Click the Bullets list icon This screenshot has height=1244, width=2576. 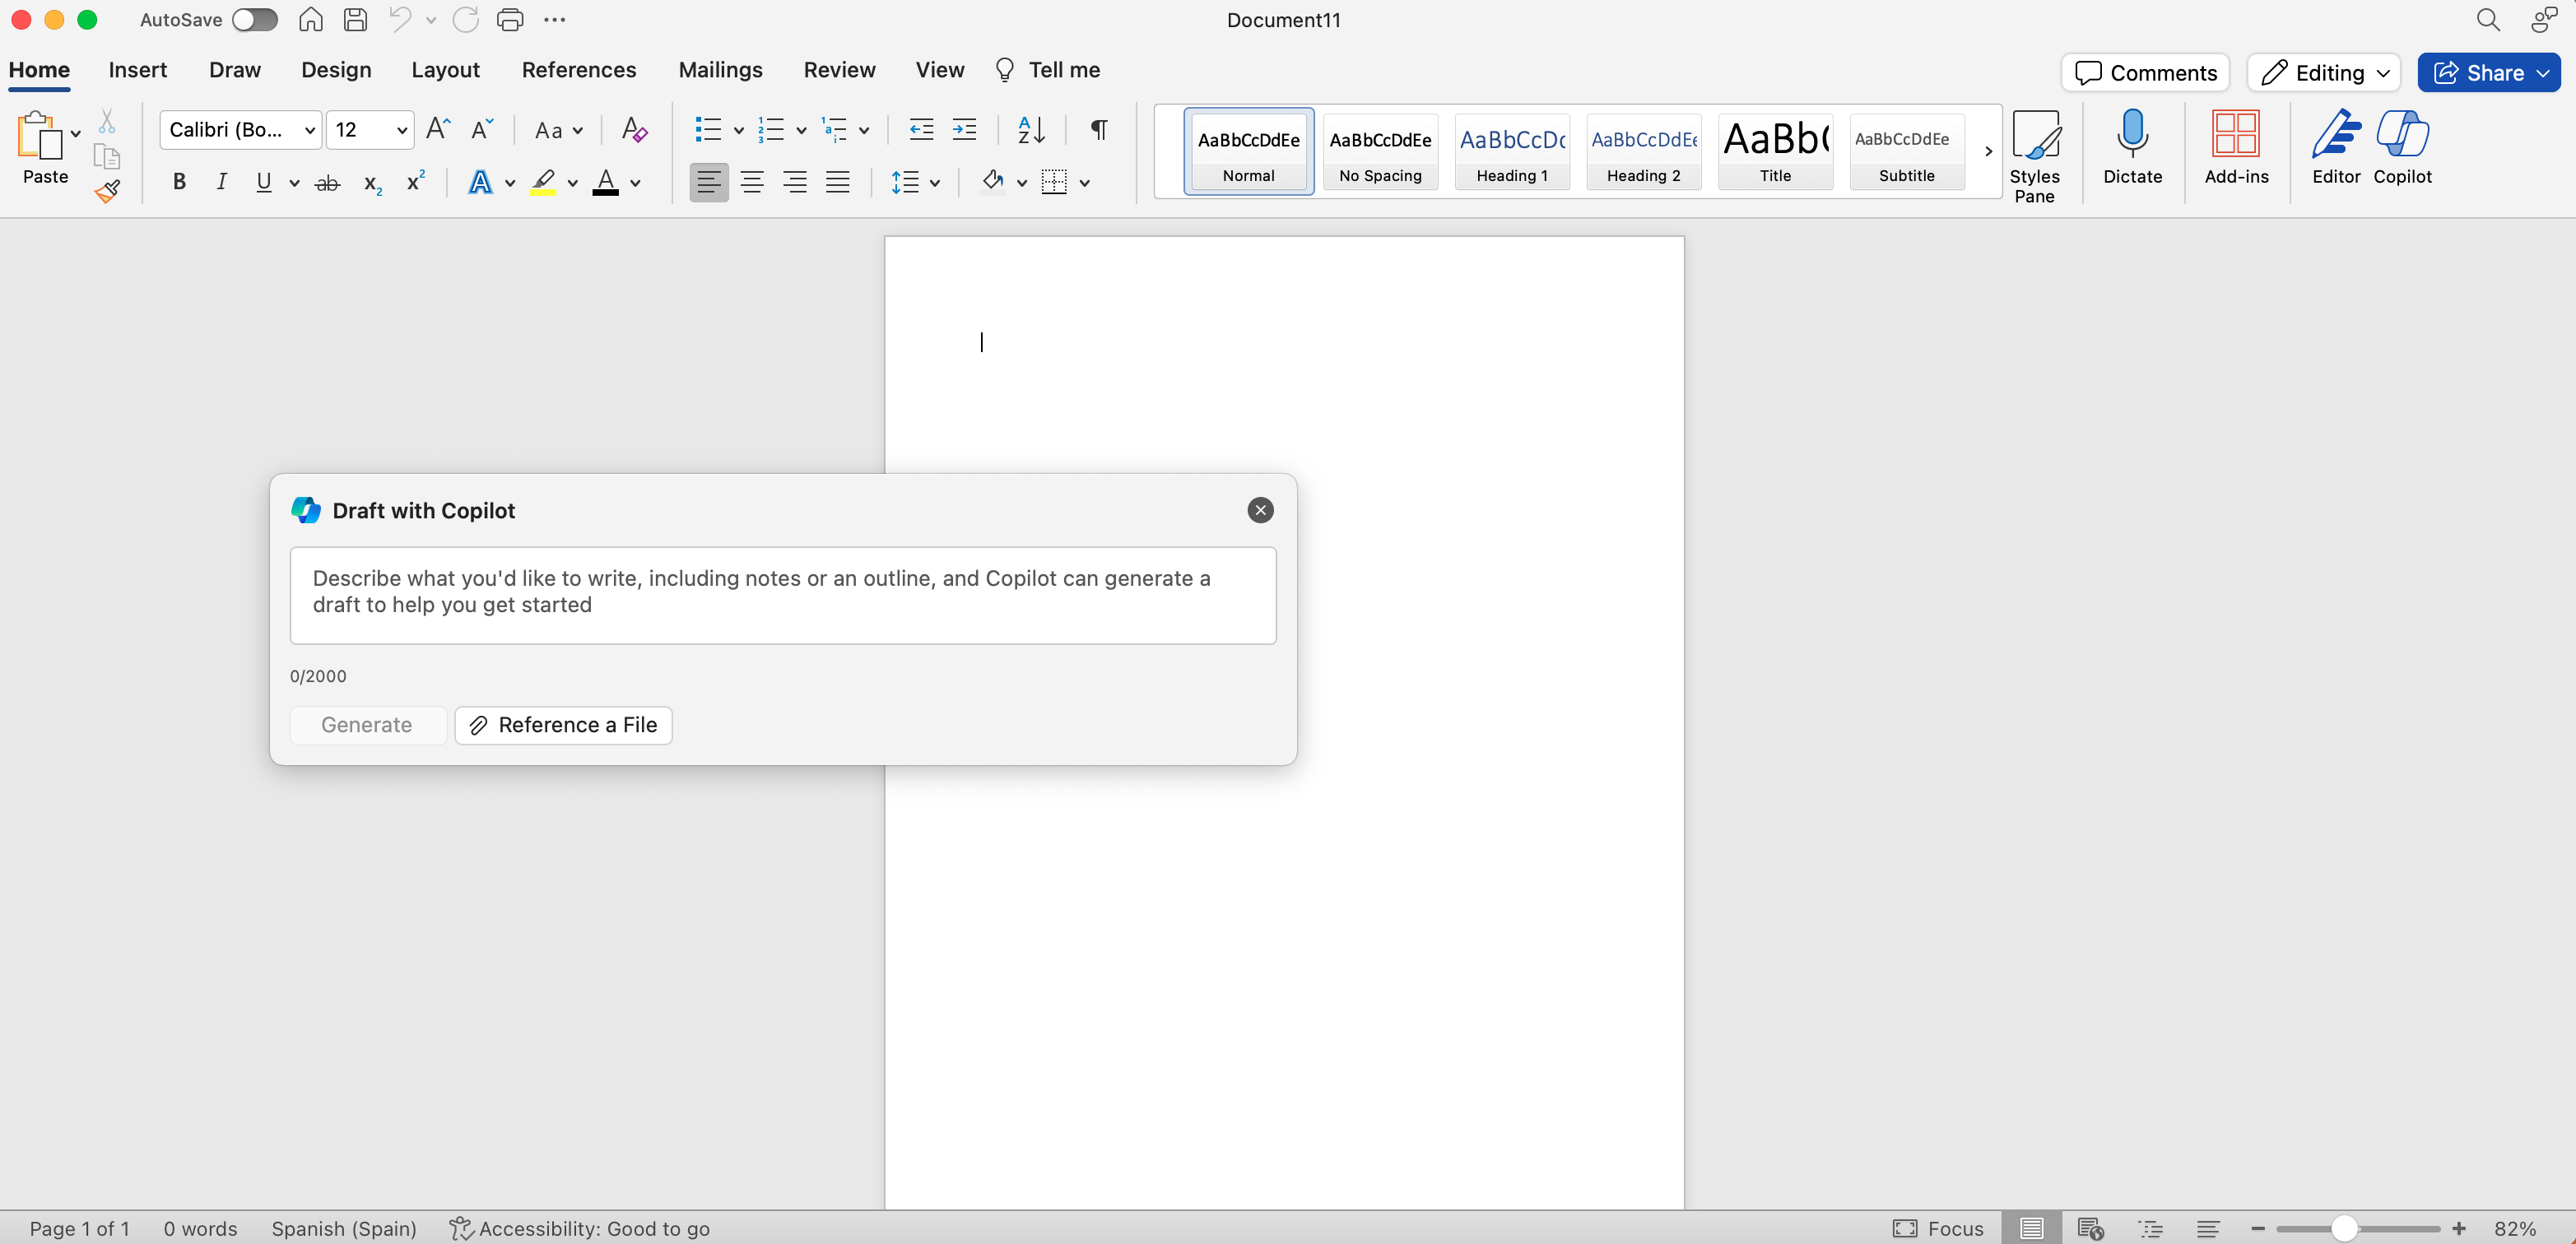click(708, 128)
